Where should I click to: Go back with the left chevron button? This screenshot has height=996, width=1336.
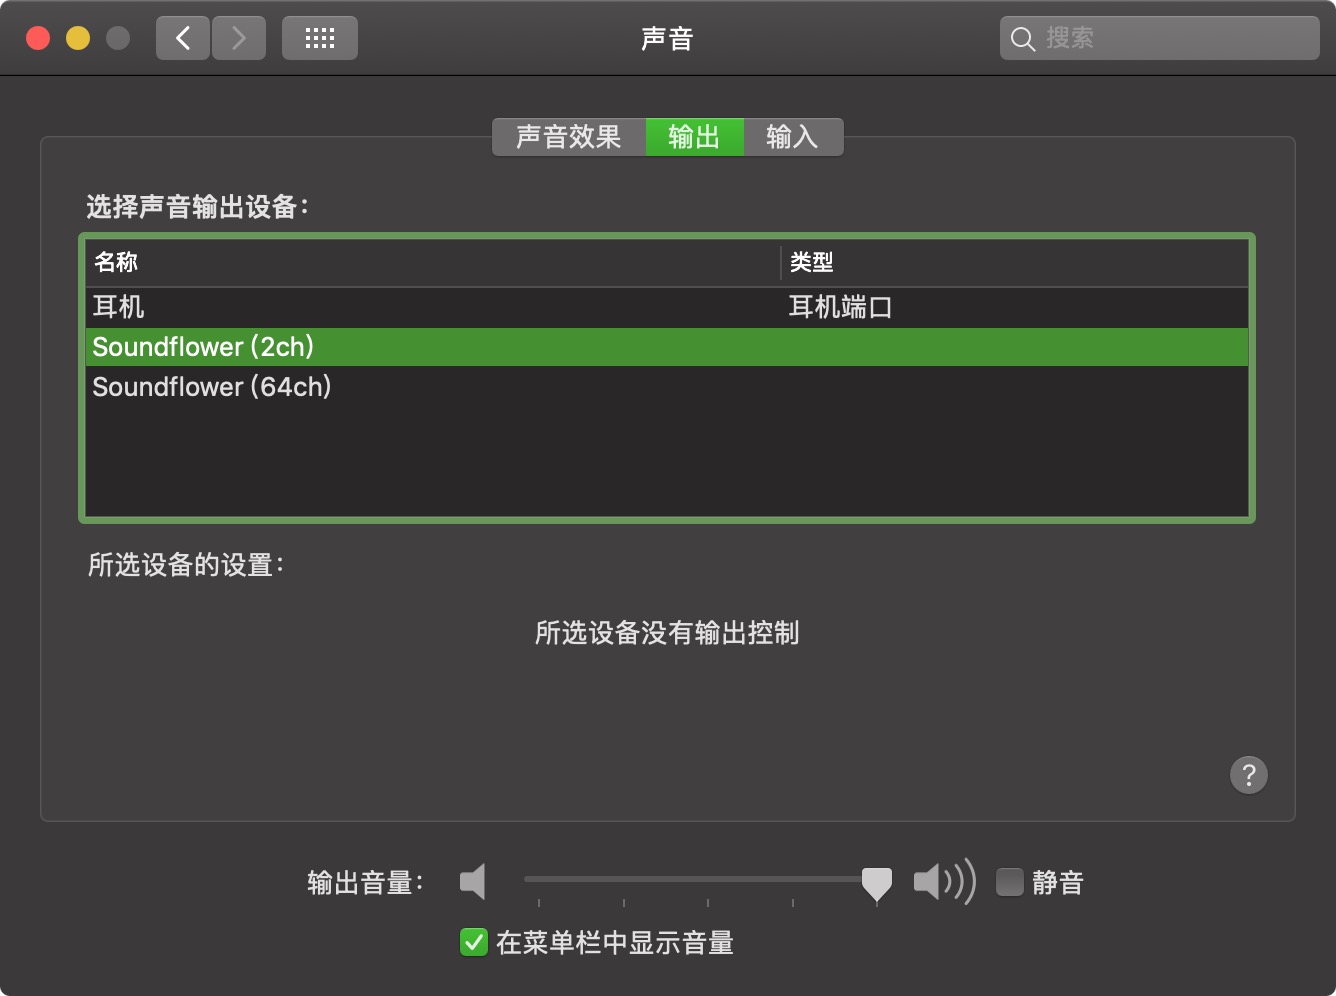pyautogui.click(x=183, y=38)
